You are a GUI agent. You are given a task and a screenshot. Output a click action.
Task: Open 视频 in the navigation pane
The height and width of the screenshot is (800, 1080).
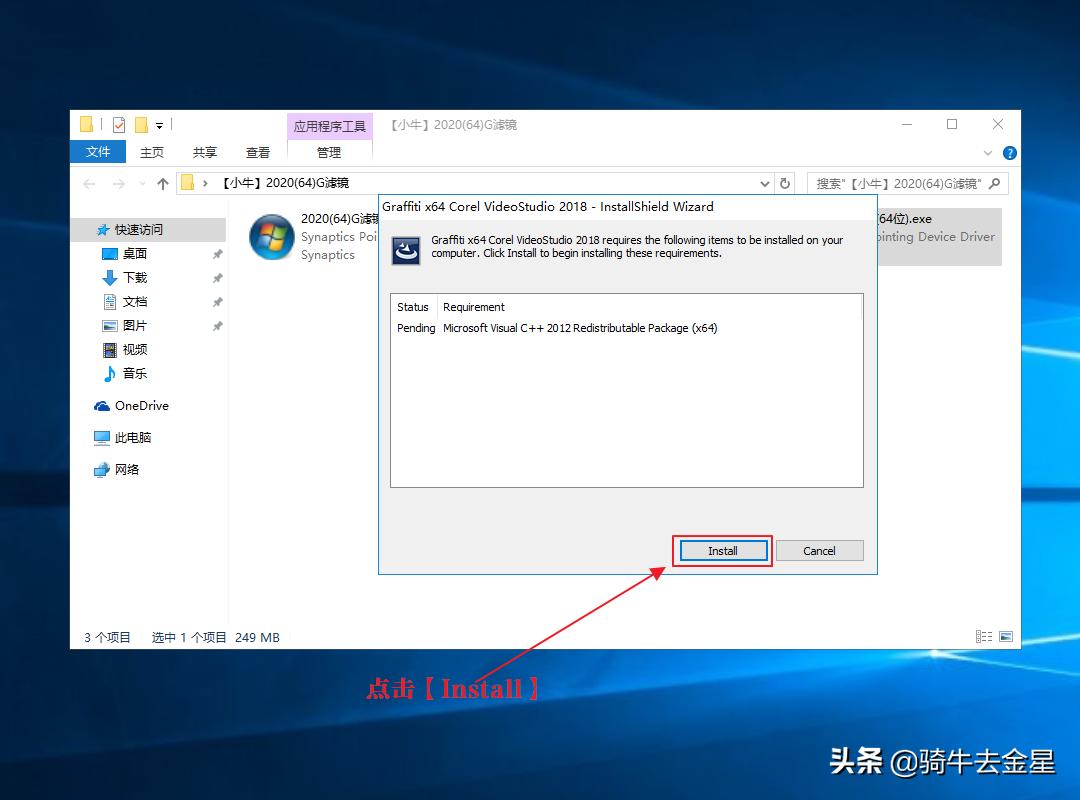pyautogui.click(x=135, y=349)
